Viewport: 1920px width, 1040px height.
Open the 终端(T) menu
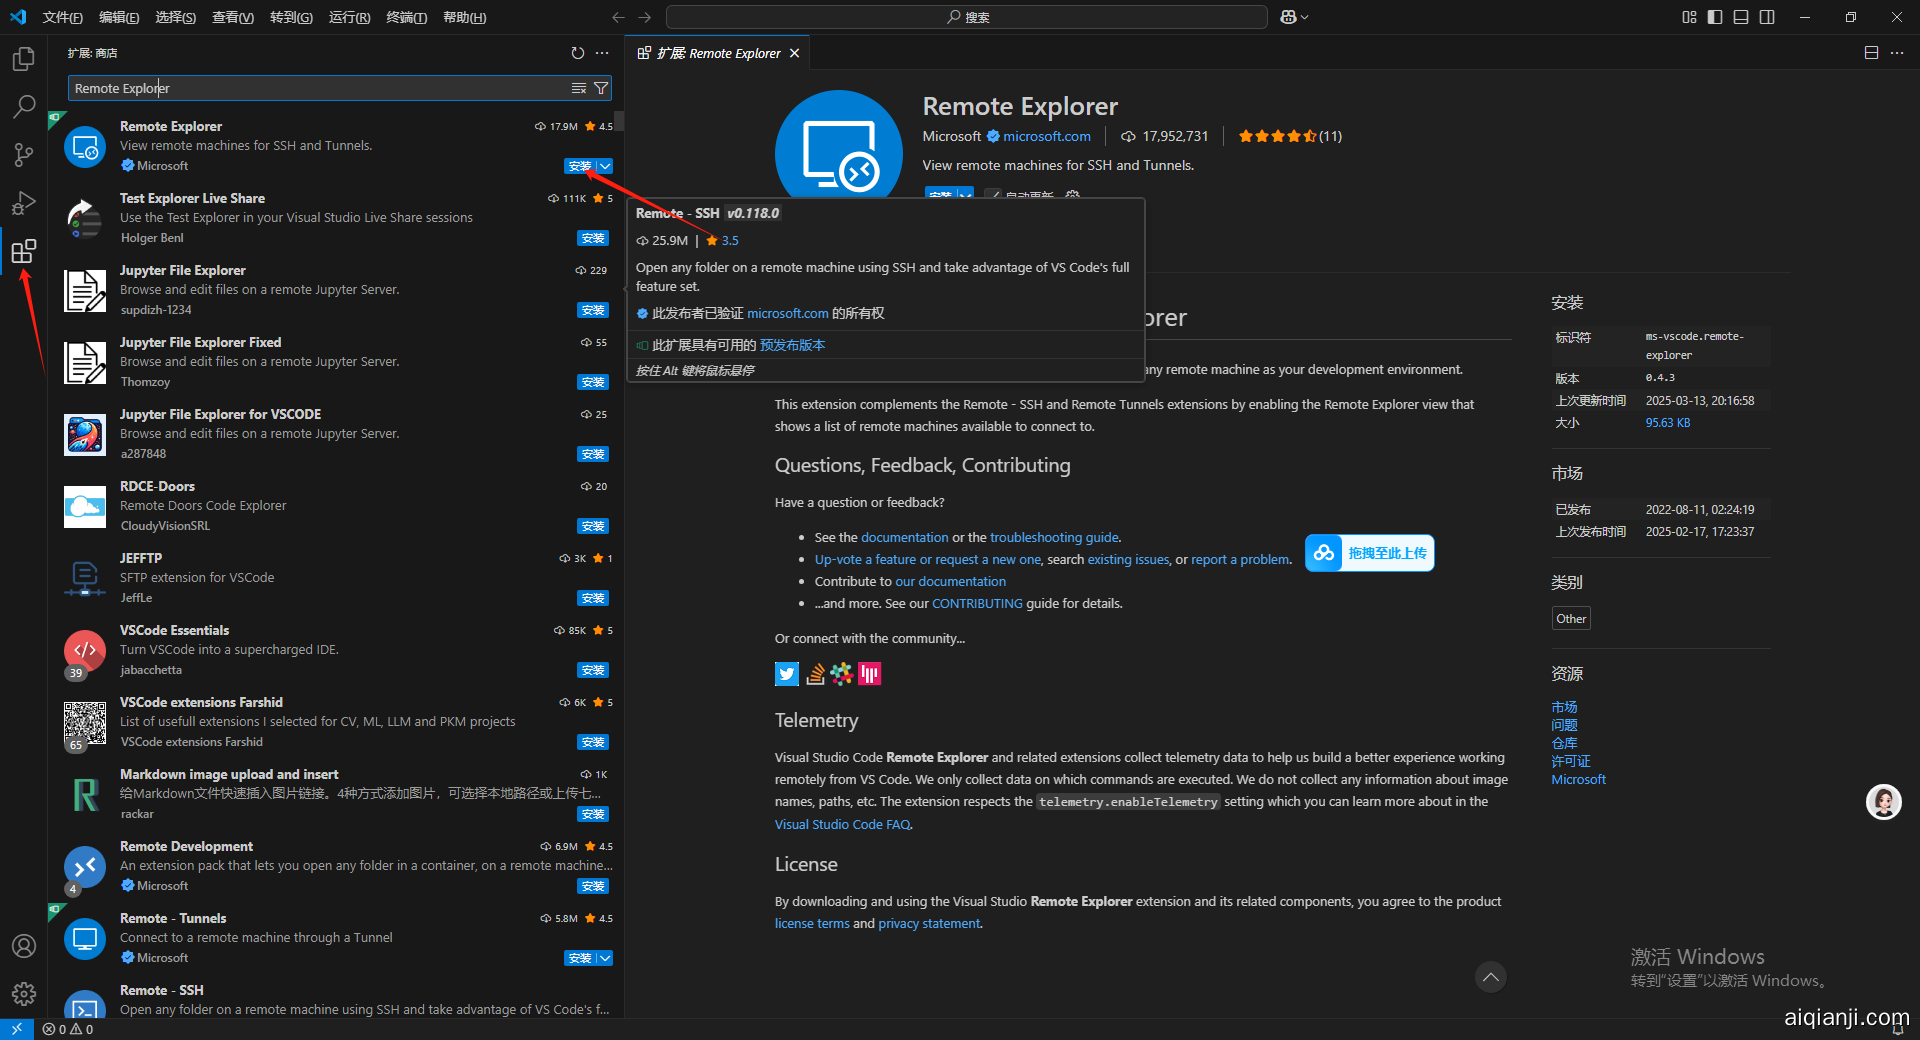pyautogui.click(x=406, y=17)
